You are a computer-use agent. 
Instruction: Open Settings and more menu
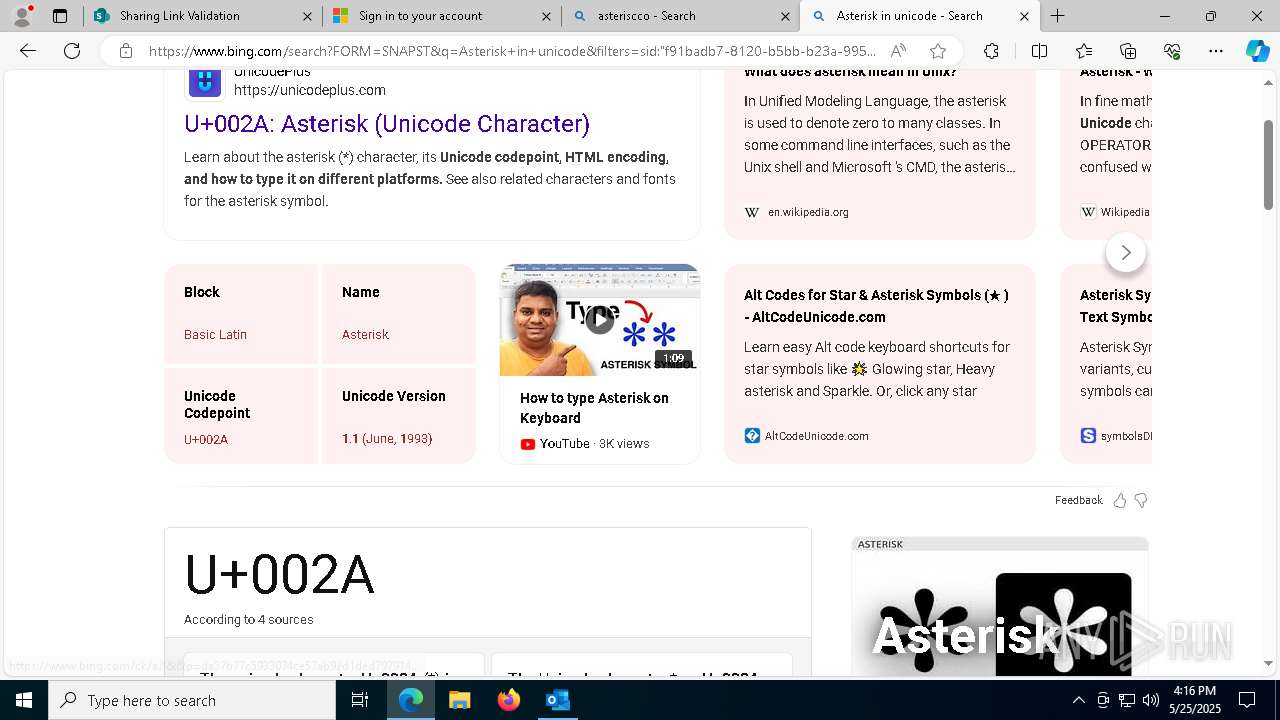[x=1216, y=51]
